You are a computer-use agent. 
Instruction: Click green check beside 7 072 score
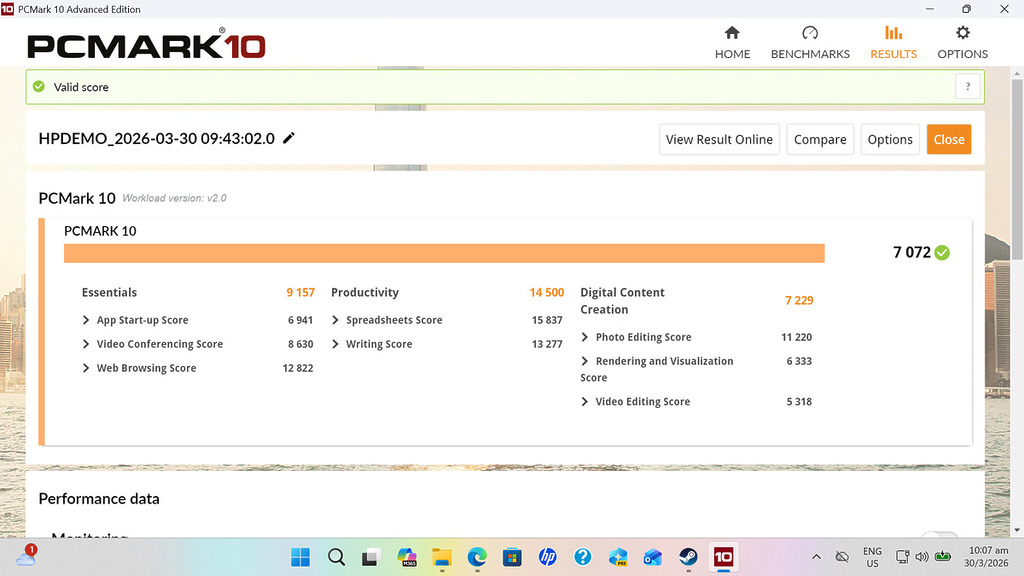[942, 253]
